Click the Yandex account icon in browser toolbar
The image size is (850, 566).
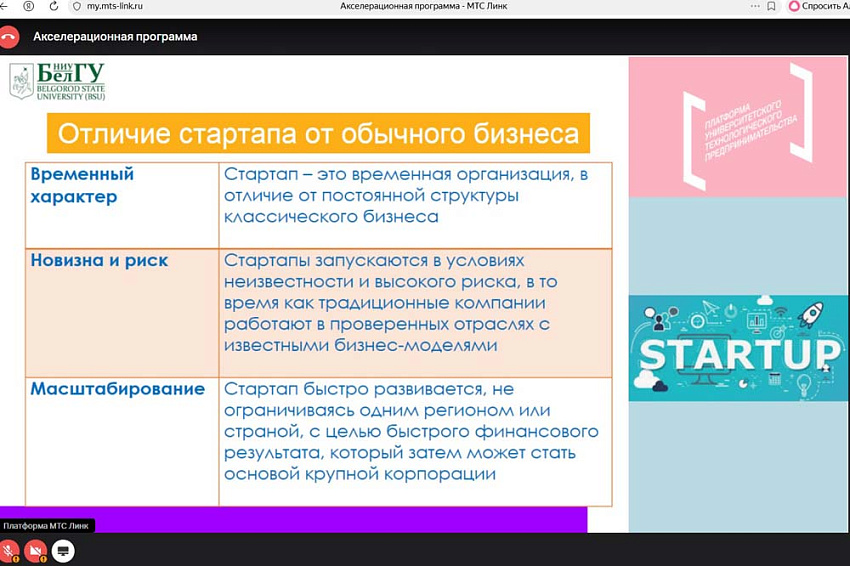(29, 6)
